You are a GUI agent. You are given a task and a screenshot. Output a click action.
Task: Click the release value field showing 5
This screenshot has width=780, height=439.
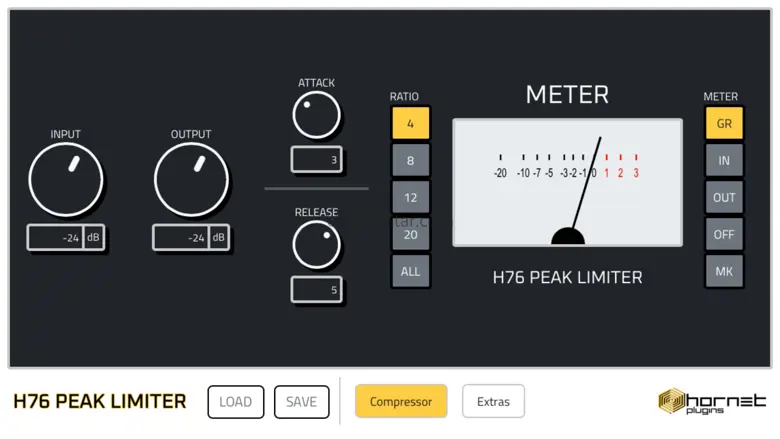tap(316, 289)
